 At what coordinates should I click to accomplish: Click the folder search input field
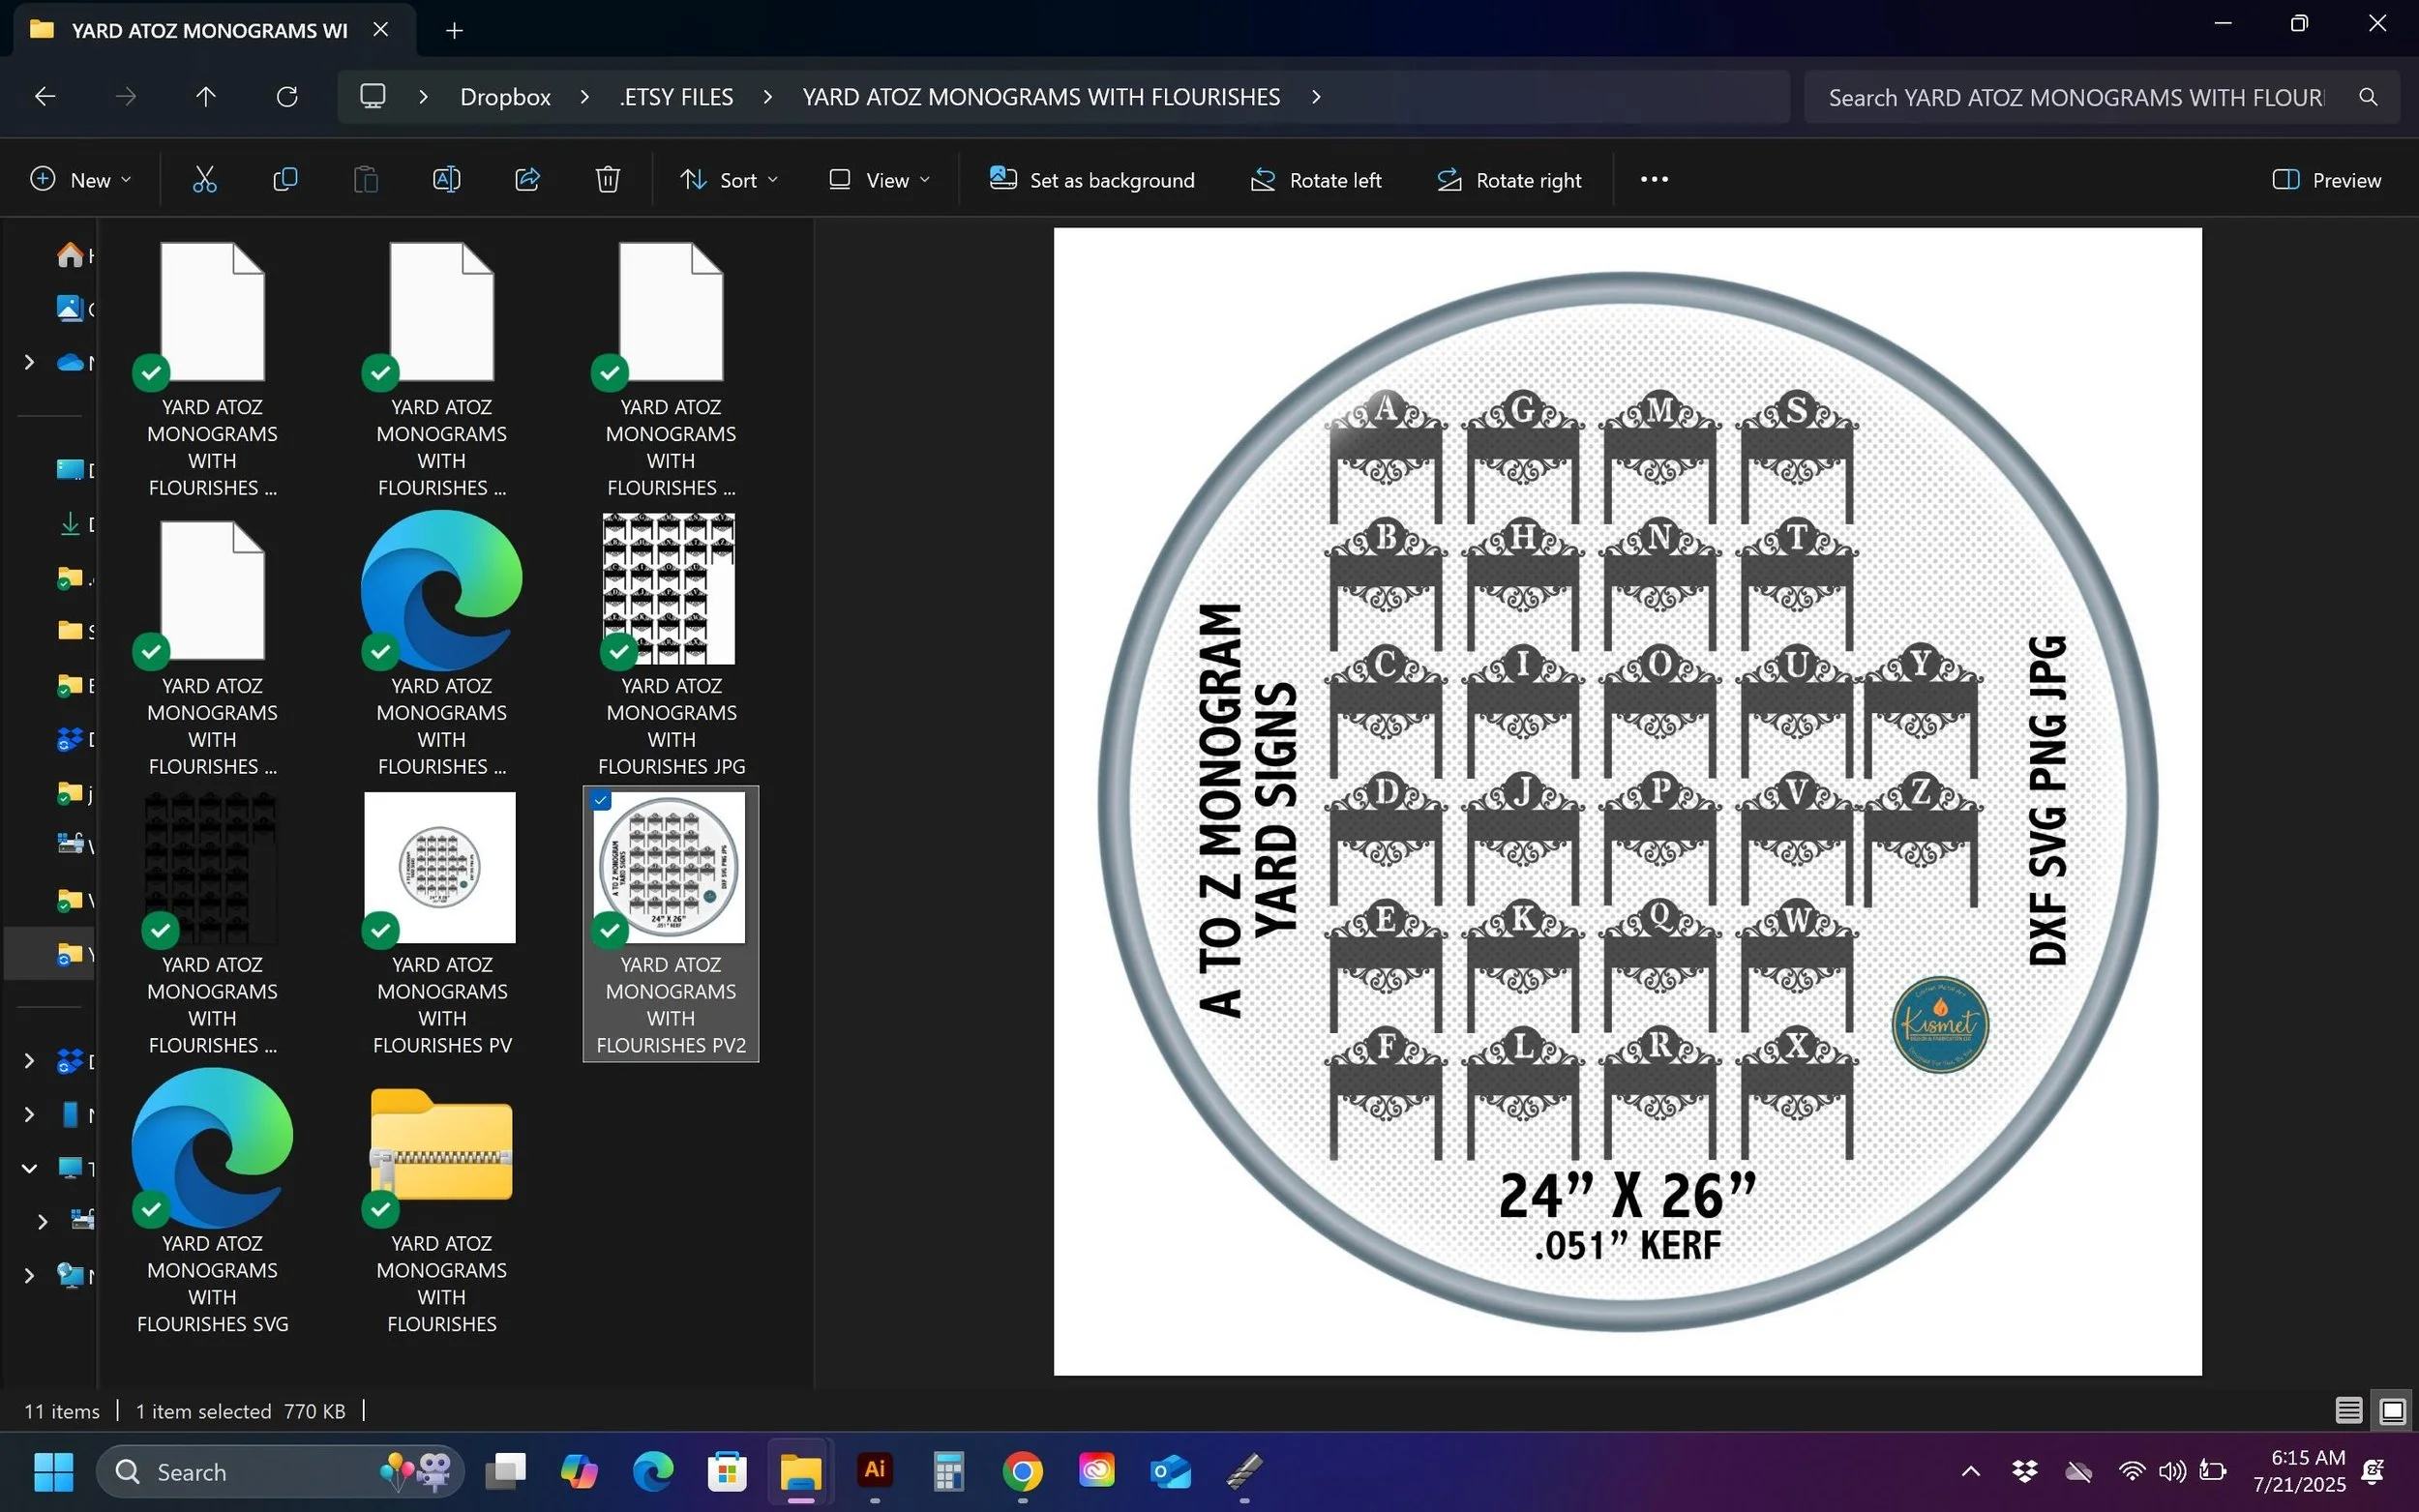2076,97
